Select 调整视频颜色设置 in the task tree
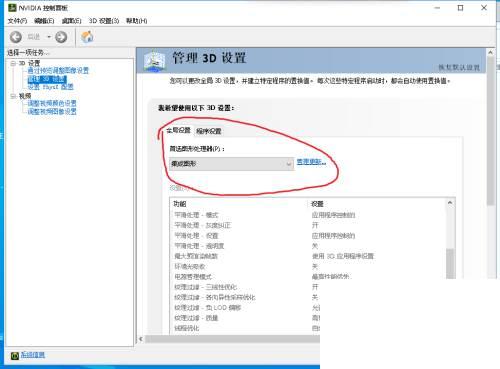The height and width of the screenshot is (369, 500). 52,103
